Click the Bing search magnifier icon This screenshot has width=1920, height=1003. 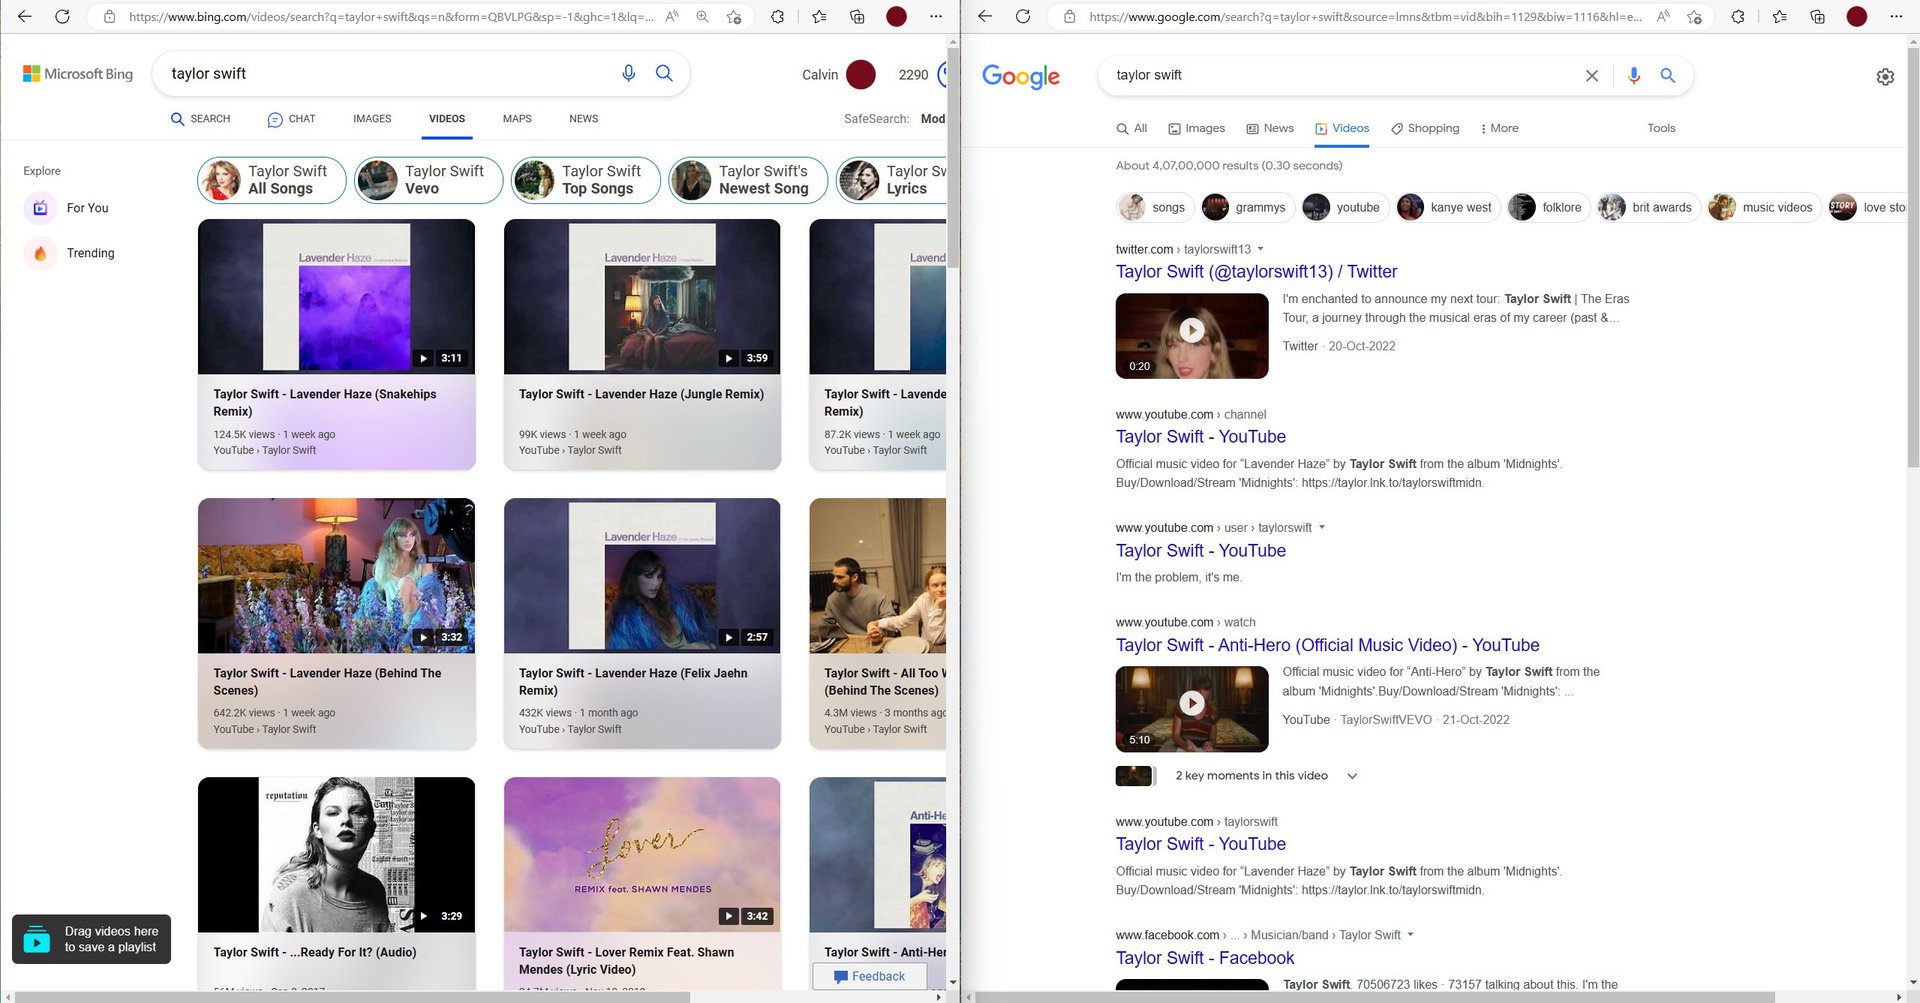(664, 73)
